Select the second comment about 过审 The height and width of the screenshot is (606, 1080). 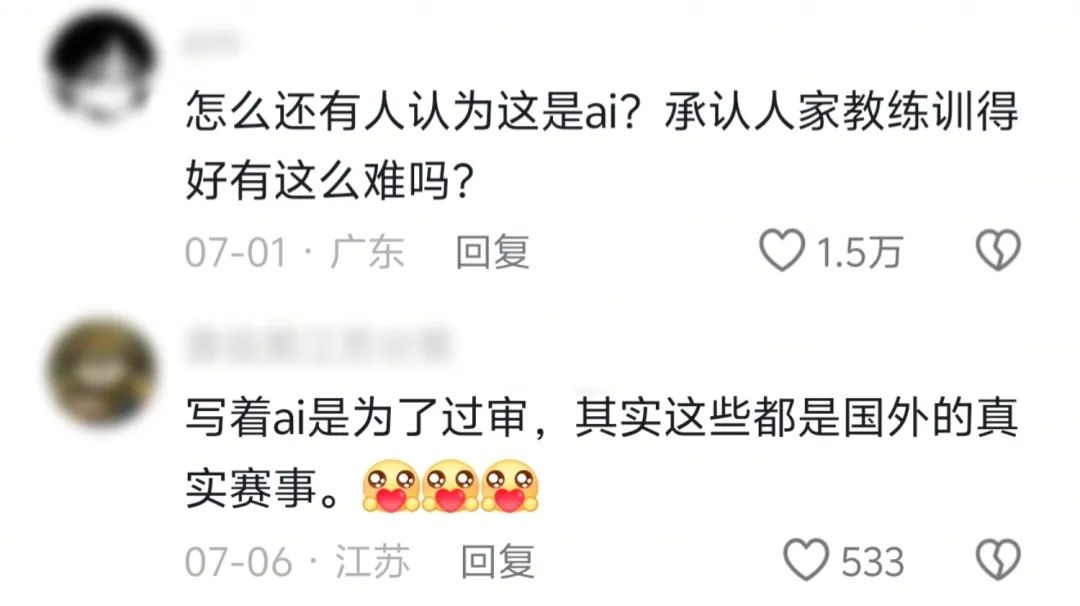601,452
